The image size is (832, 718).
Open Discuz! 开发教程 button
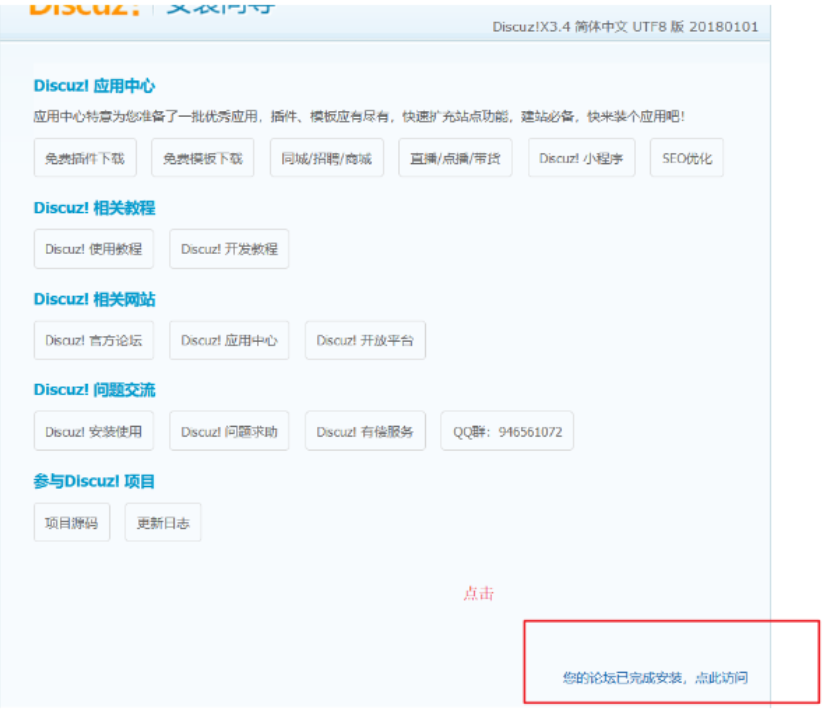(x=229, y=249)
